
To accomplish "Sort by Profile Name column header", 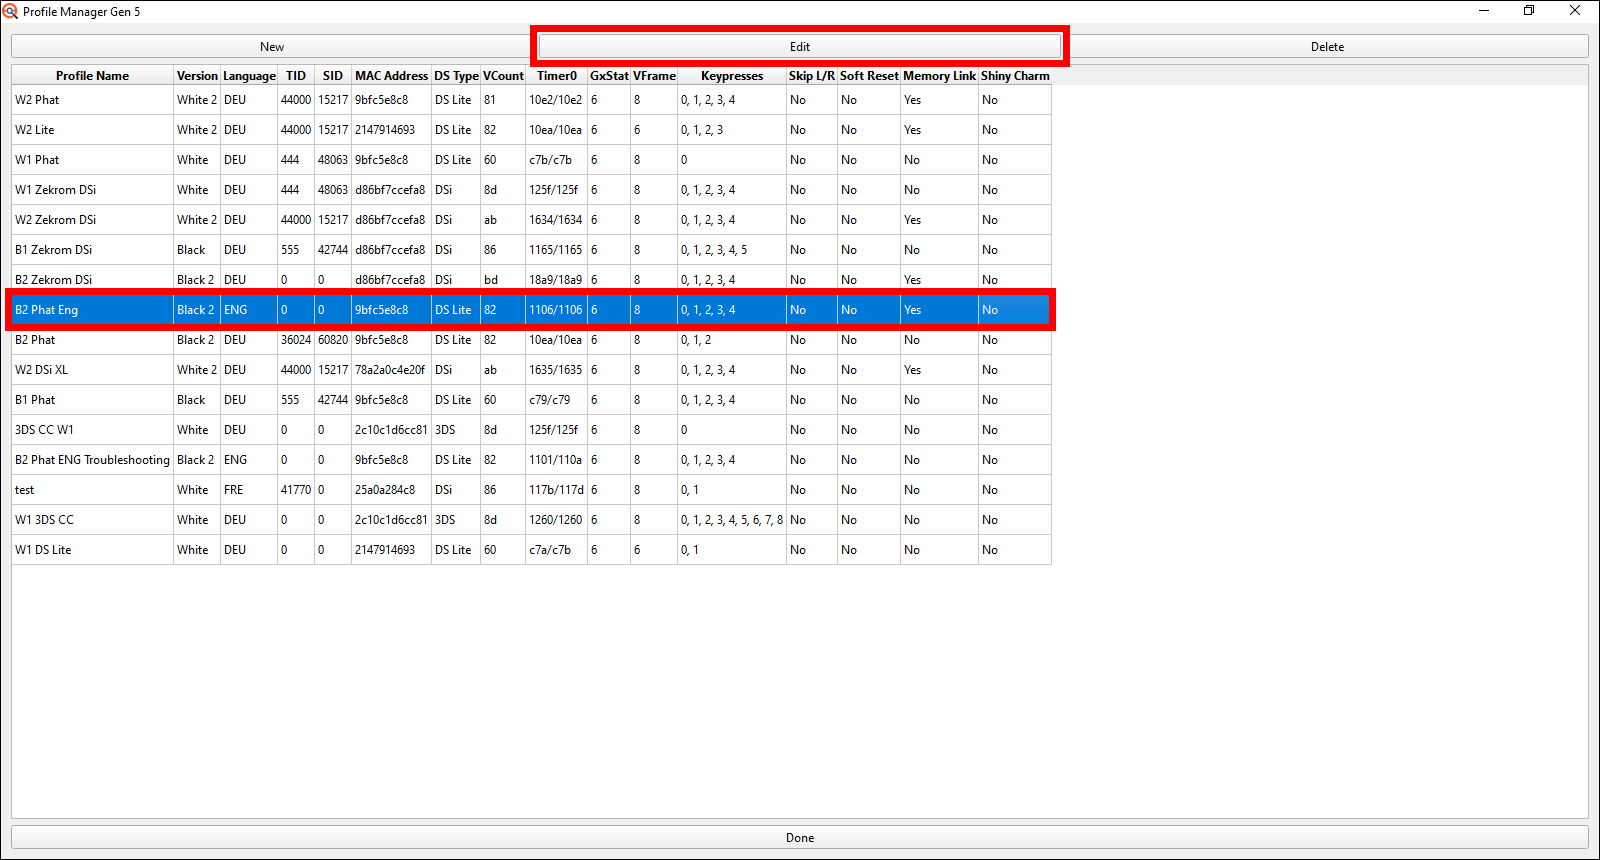I will (x=92, y=76).
